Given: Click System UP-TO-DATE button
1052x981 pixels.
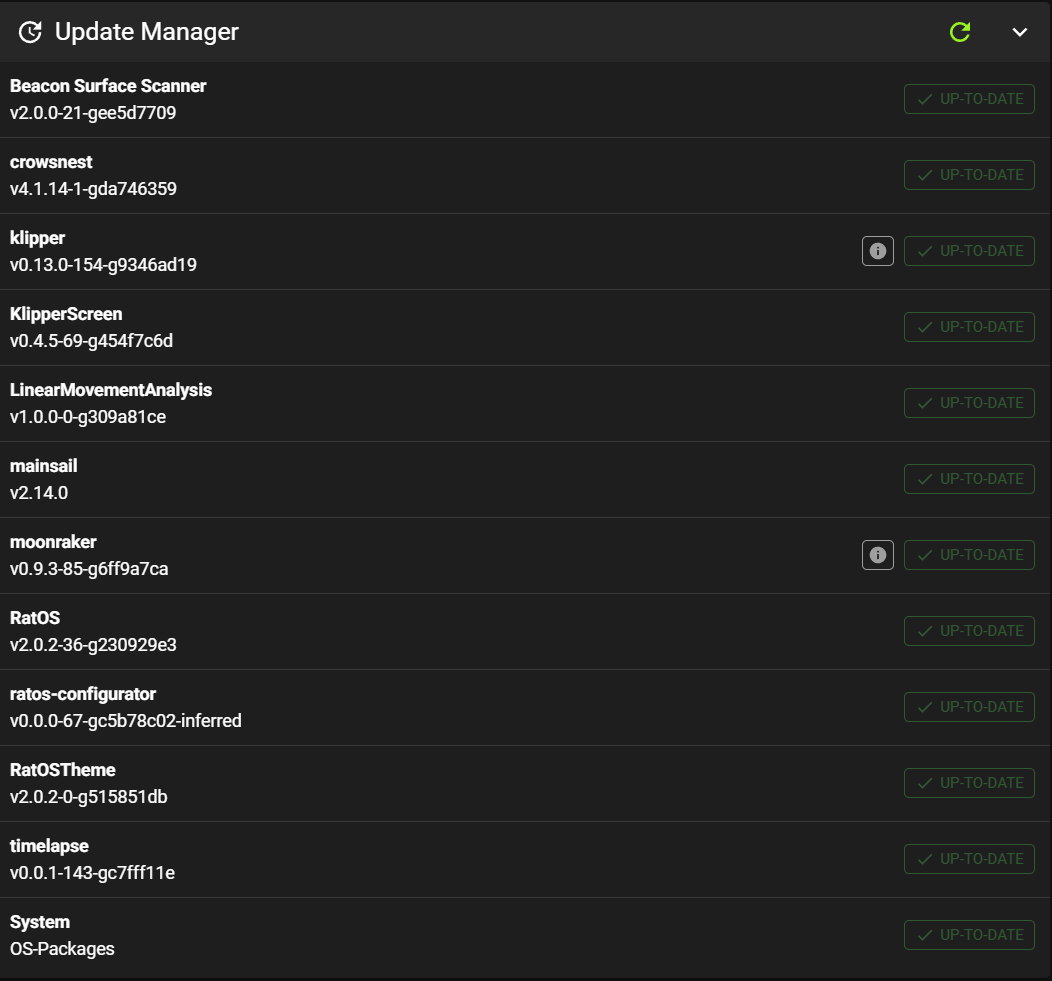Looking at the screenshot, I should pyautogui.click(x=969, y=935).
